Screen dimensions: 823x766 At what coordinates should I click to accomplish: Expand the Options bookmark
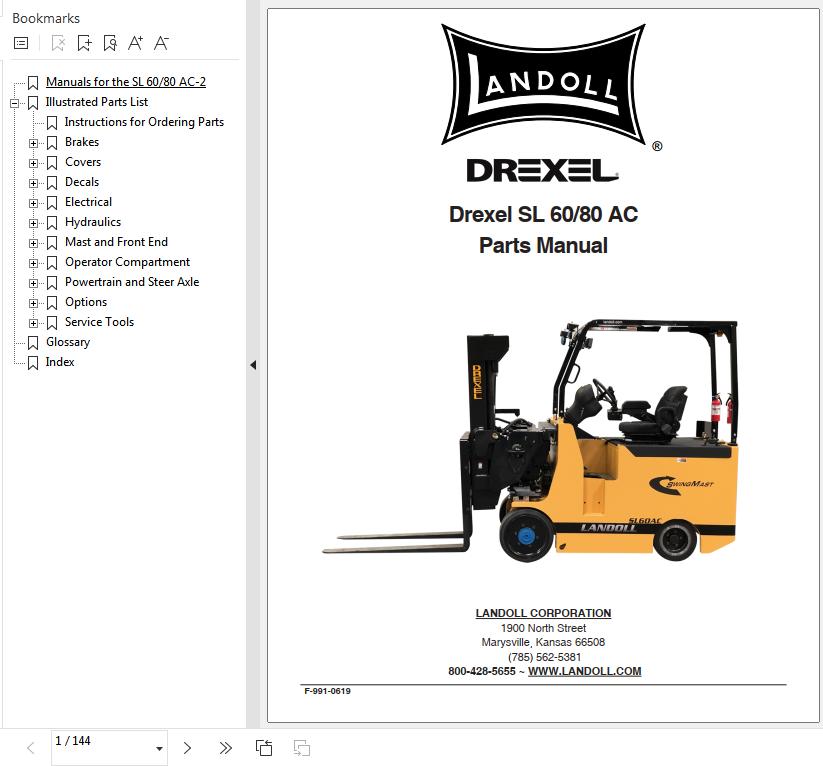click(33, 303)
